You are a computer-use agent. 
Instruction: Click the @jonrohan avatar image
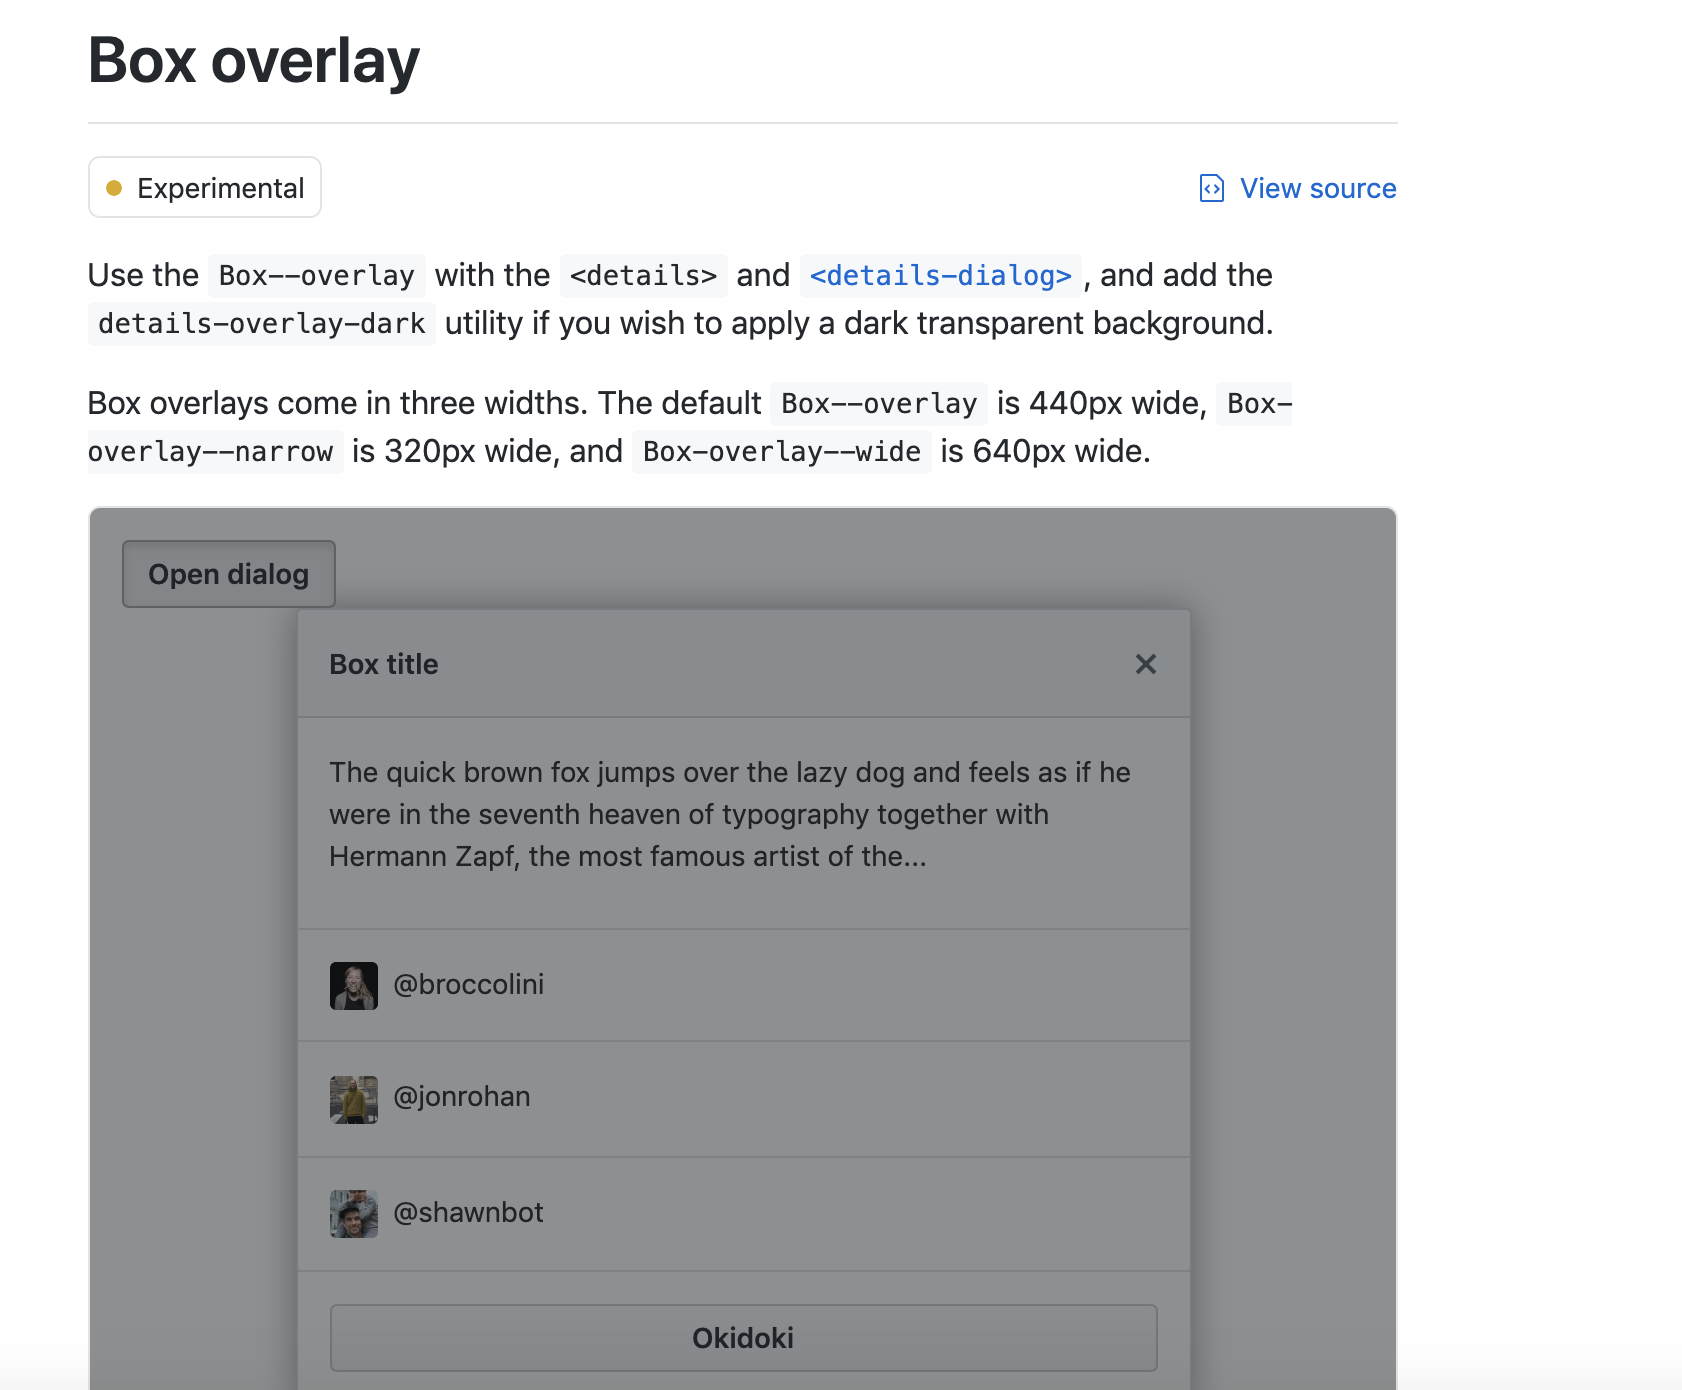(353, 1099)
